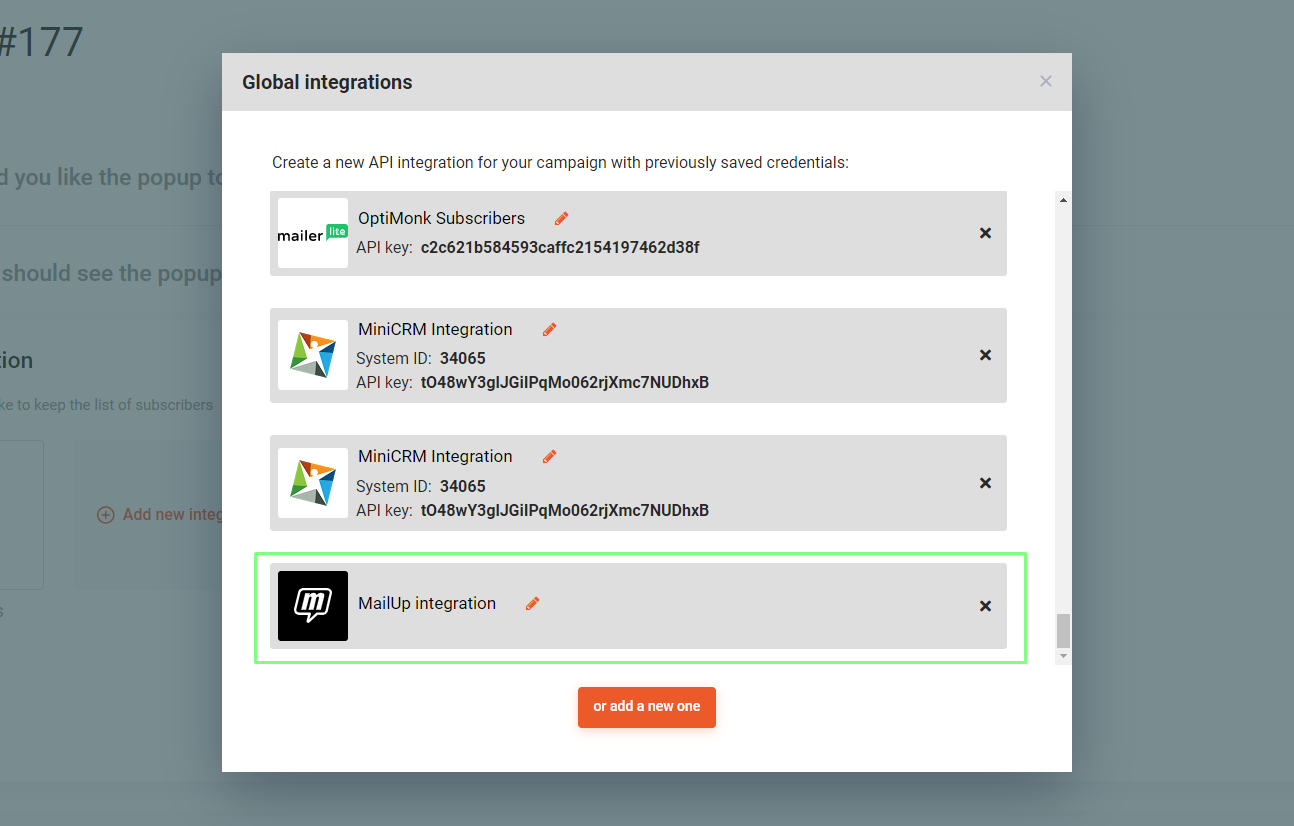
Task: Select the MailUp integration name
Action: click(427, 603)
